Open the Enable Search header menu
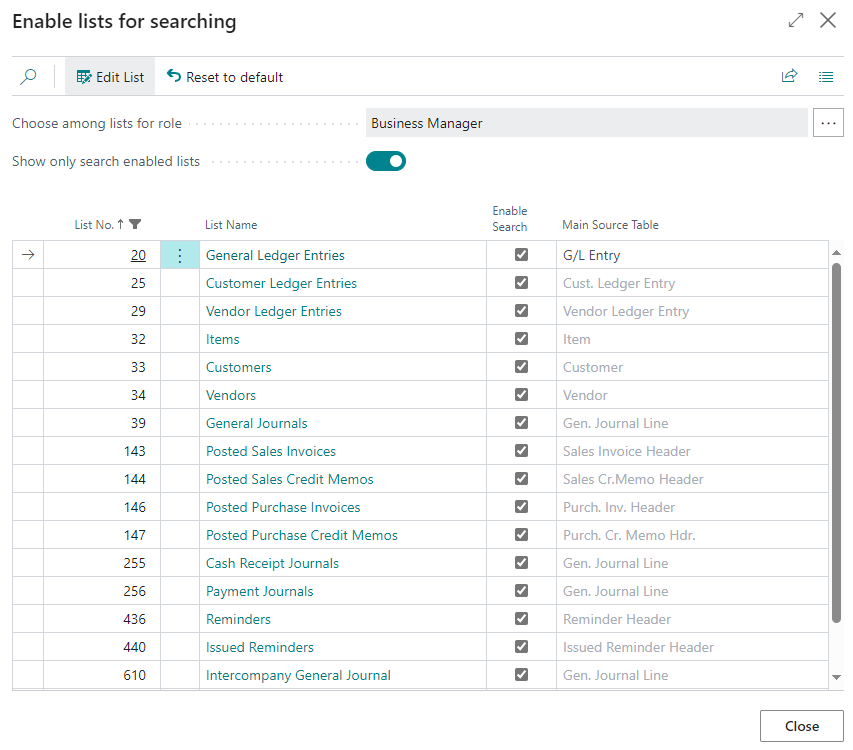 point(510,218)
